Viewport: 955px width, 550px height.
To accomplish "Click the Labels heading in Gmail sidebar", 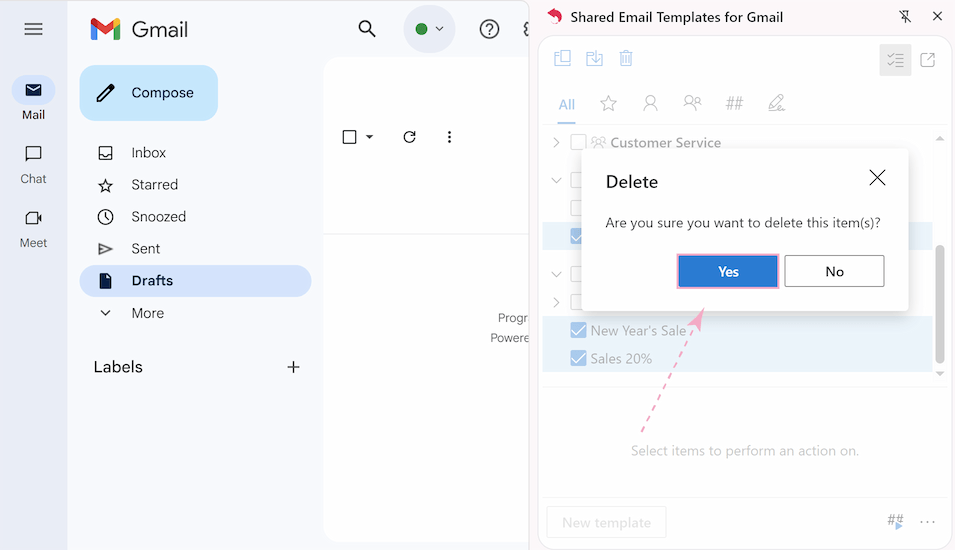I will click(118, 367).
